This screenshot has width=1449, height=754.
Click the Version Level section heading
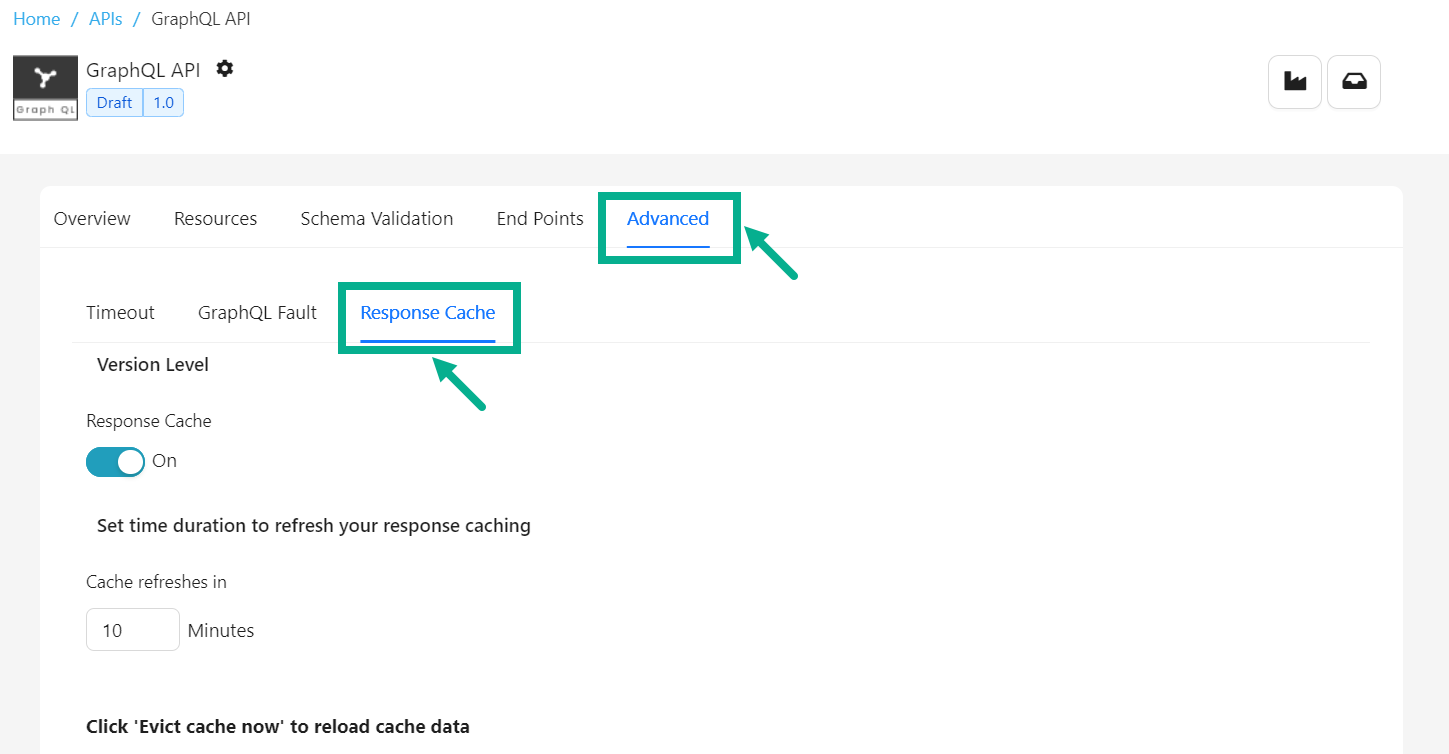152,364
